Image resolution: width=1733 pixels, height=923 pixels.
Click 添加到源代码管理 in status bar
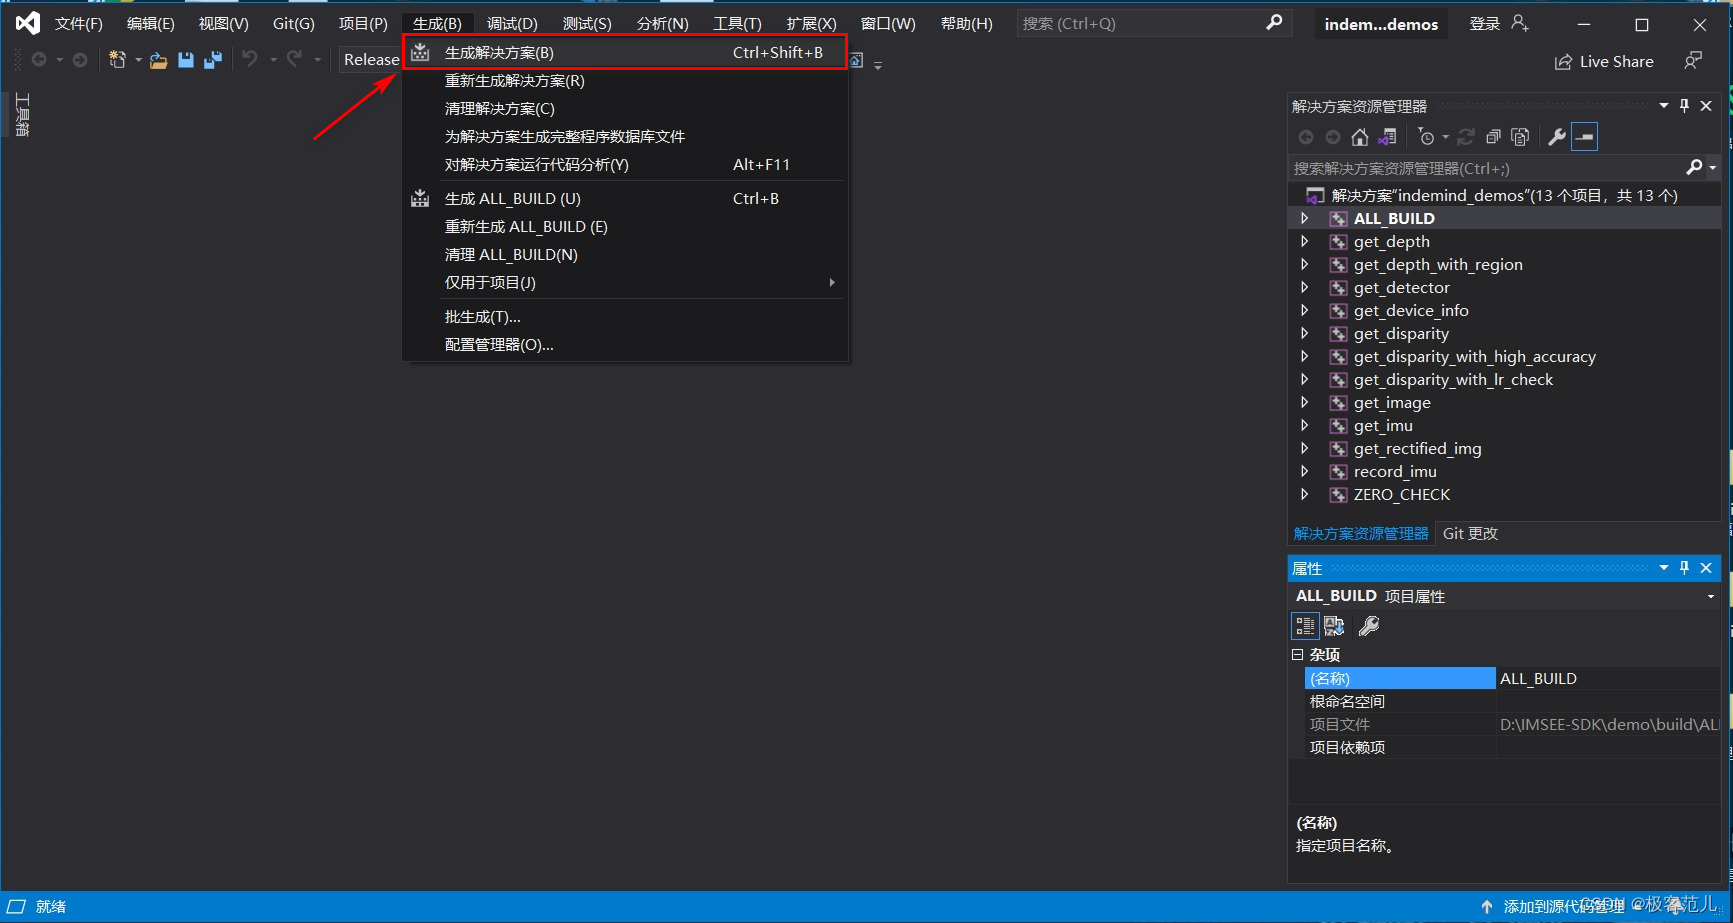point(1564,906)
